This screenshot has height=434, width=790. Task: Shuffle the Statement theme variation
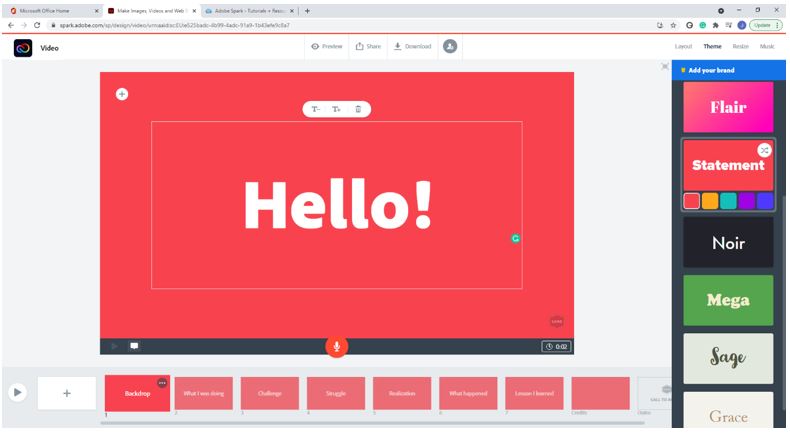click(x=764, y=150)
